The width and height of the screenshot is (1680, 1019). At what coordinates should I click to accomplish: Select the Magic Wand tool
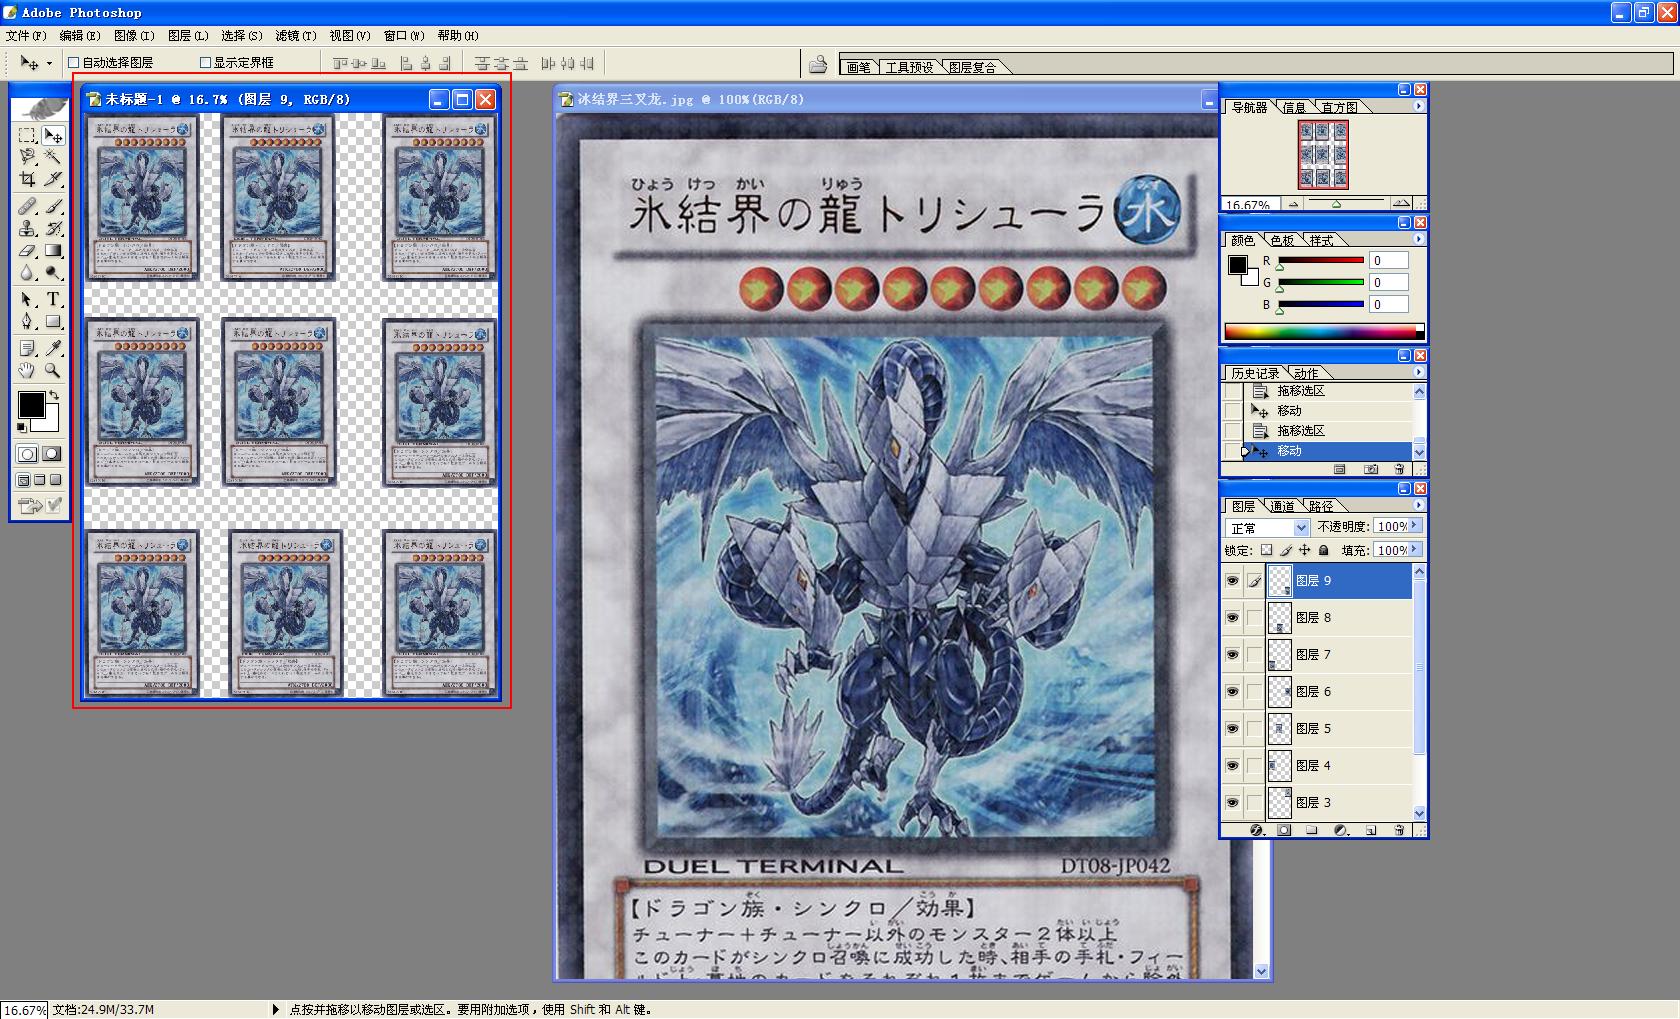coord(53,157)
